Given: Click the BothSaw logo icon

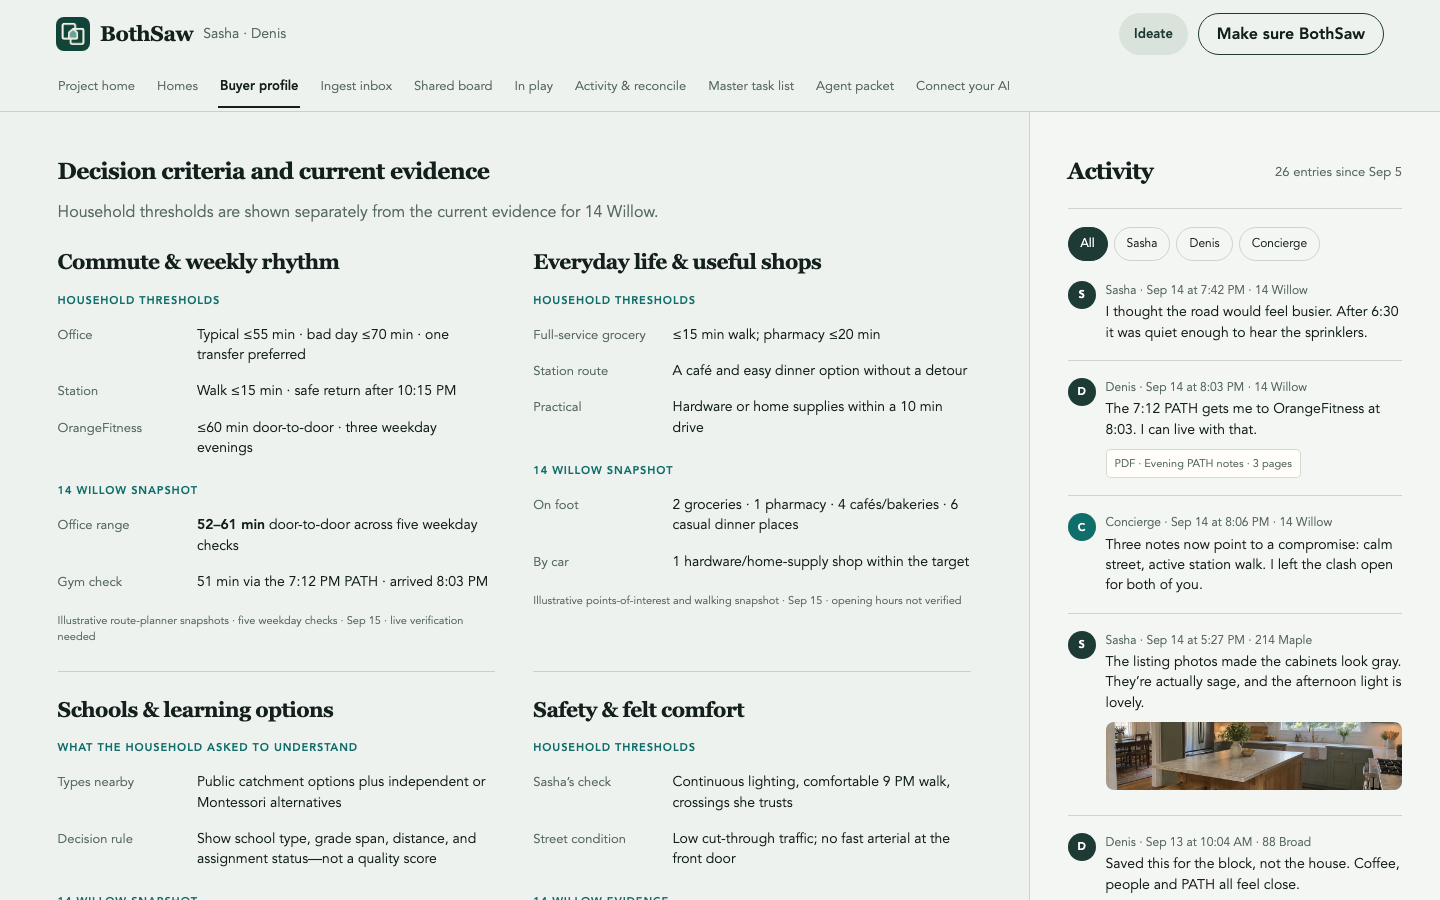Looking at the screenshot, I should click(73, 34).
